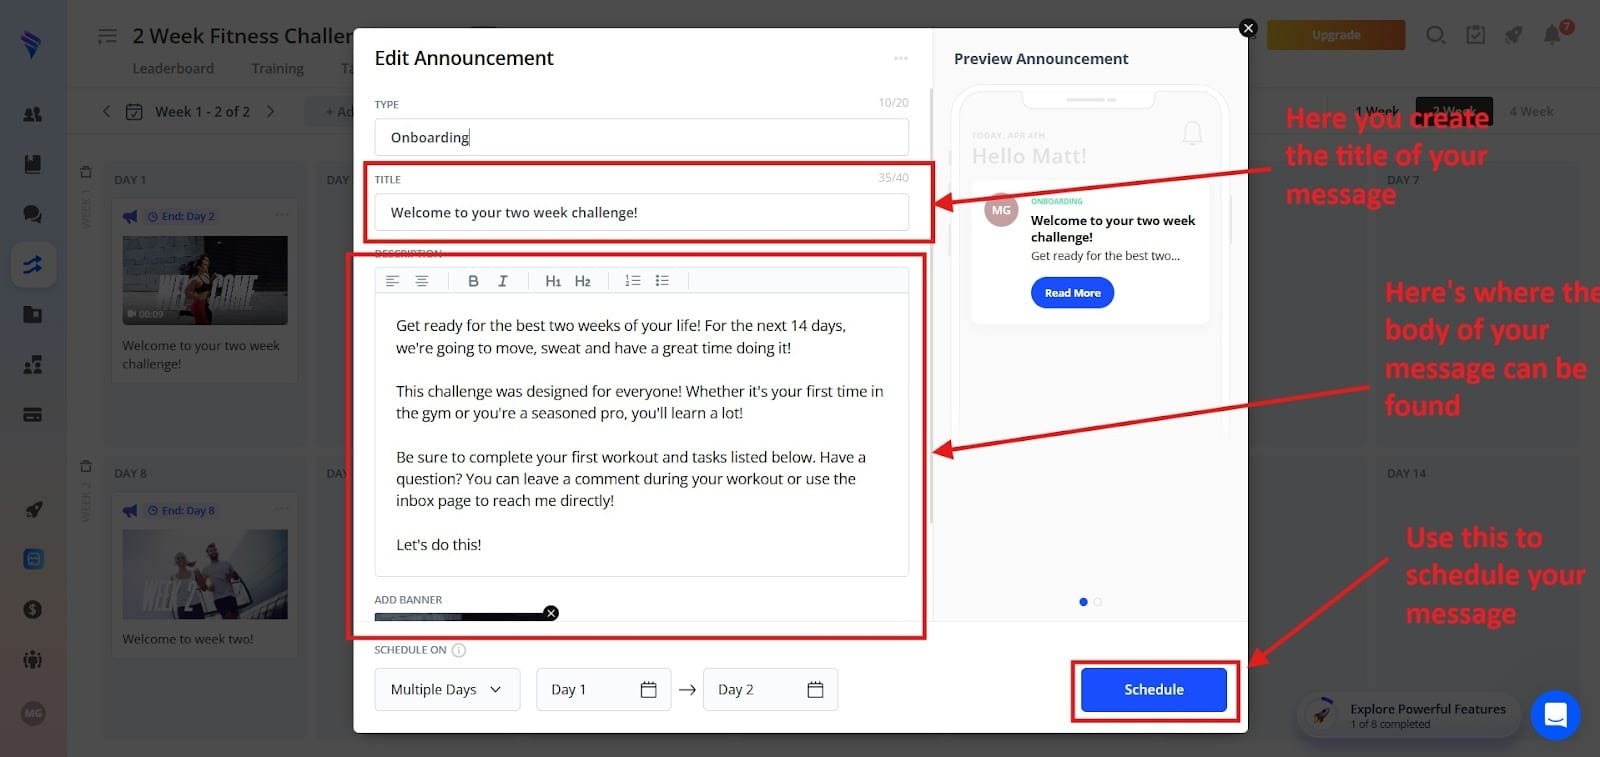Apply H1 heading style

[x=553, y=281]
